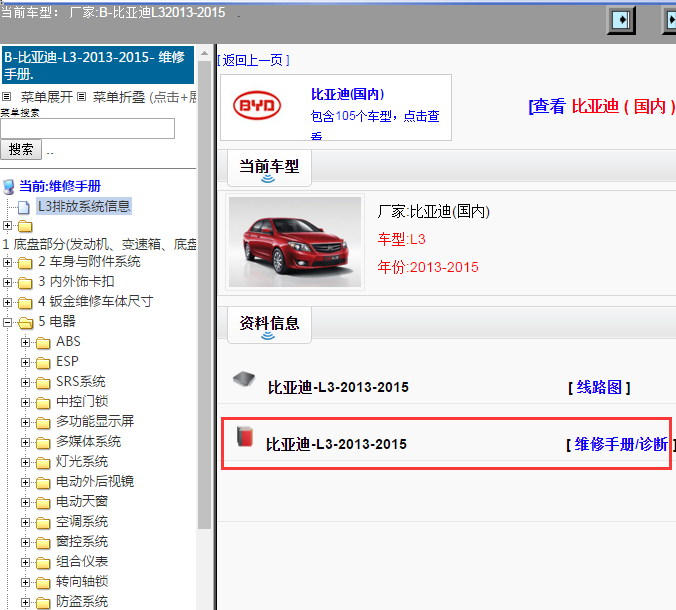
Task: Select 电动天窗 tree item
Action: click(x=82, y=502)
